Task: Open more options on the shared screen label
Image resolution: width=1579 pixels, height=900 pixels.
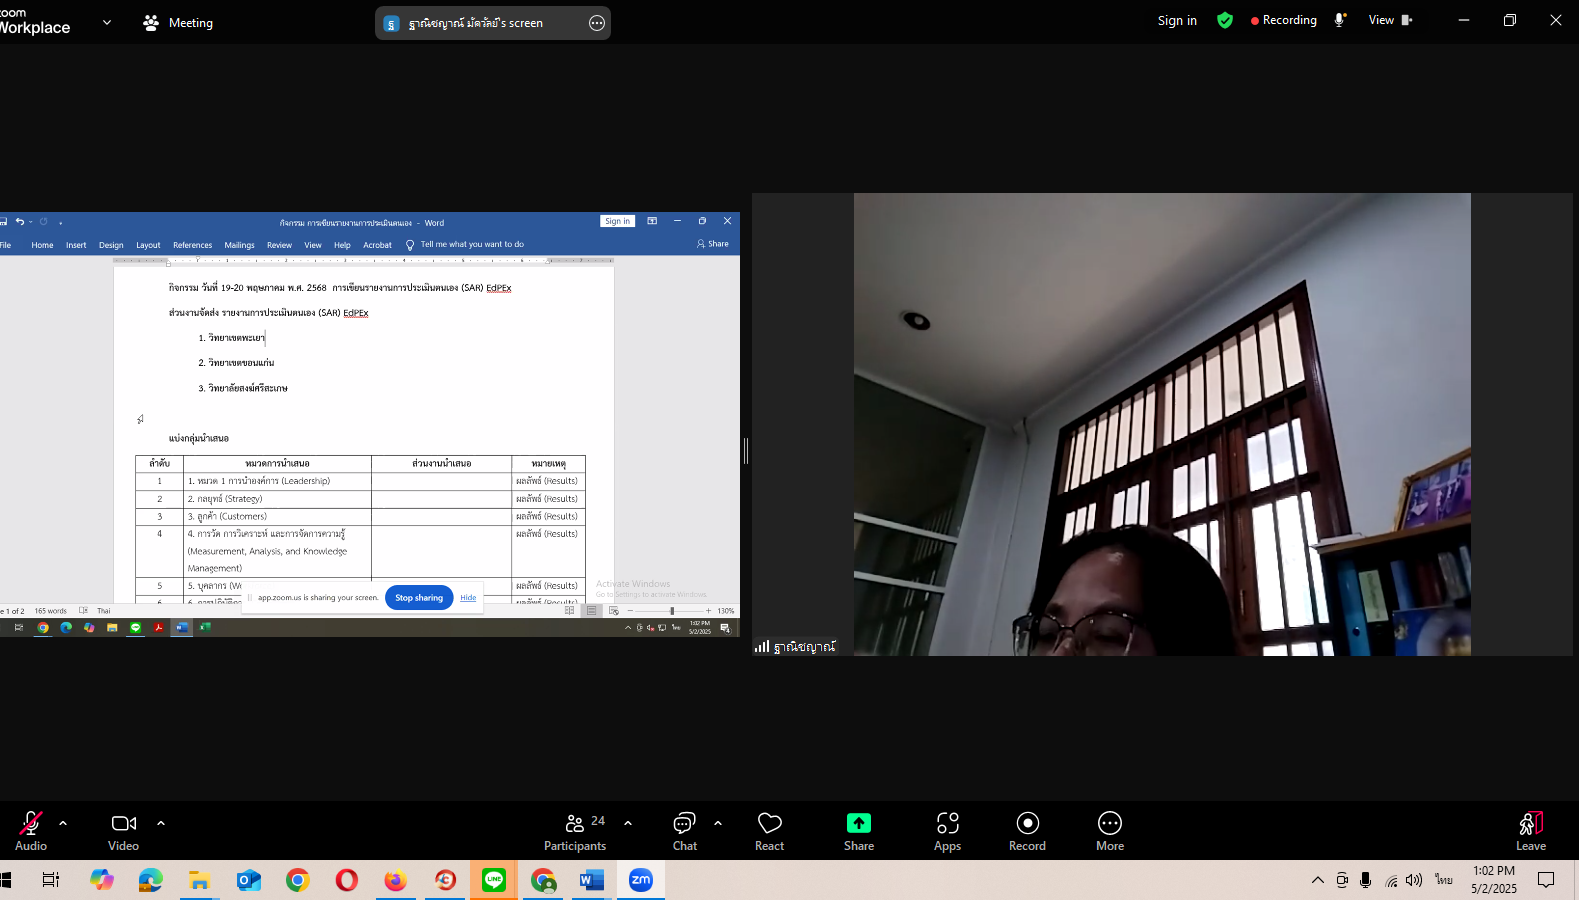Action: pos(597,23)
